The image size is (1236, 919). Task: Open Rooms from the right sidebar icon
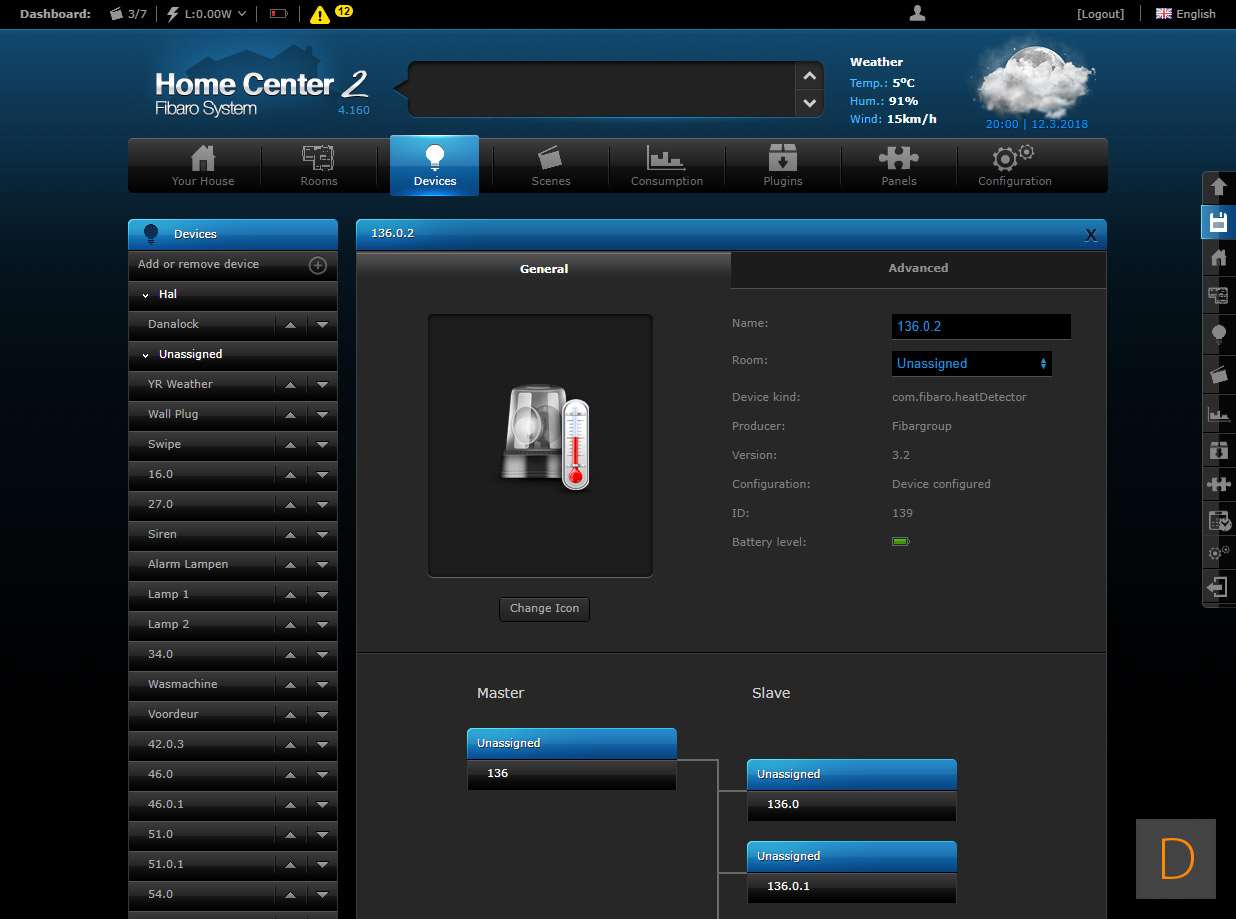pos(1218,295)
